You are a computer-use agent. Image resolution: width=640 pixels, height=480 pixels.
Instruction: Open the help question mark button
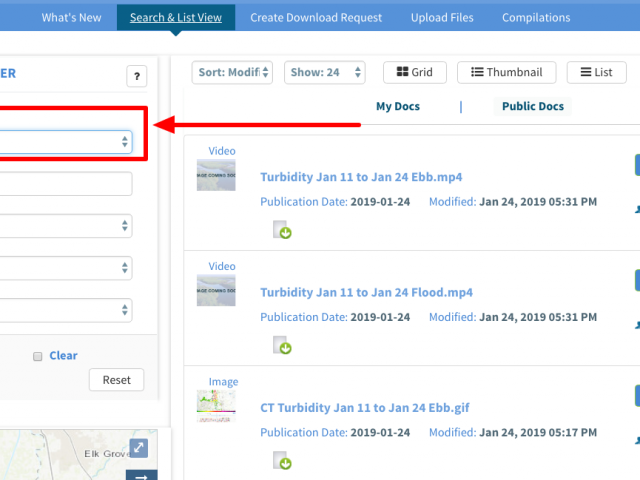pyautogui.click(x=137, y=76)
